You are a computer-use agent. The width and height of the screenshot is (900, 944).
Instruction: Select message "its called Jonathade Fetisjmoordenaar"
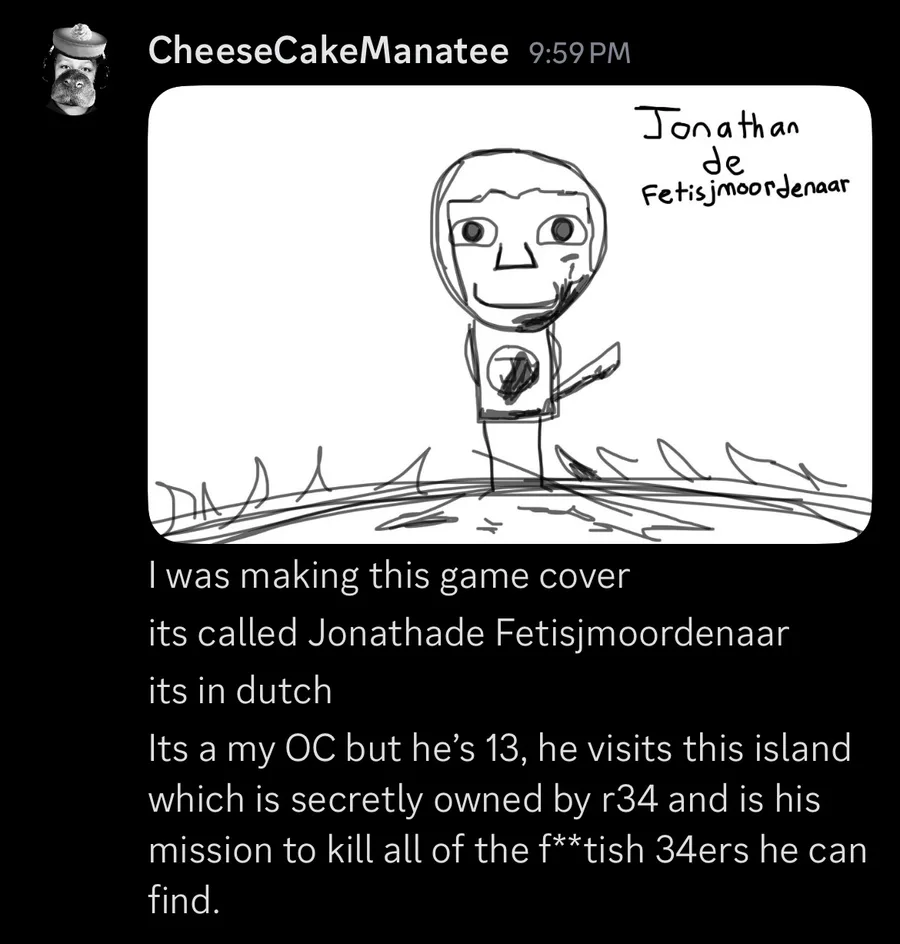pyautogui.click(x=468, y=633)
